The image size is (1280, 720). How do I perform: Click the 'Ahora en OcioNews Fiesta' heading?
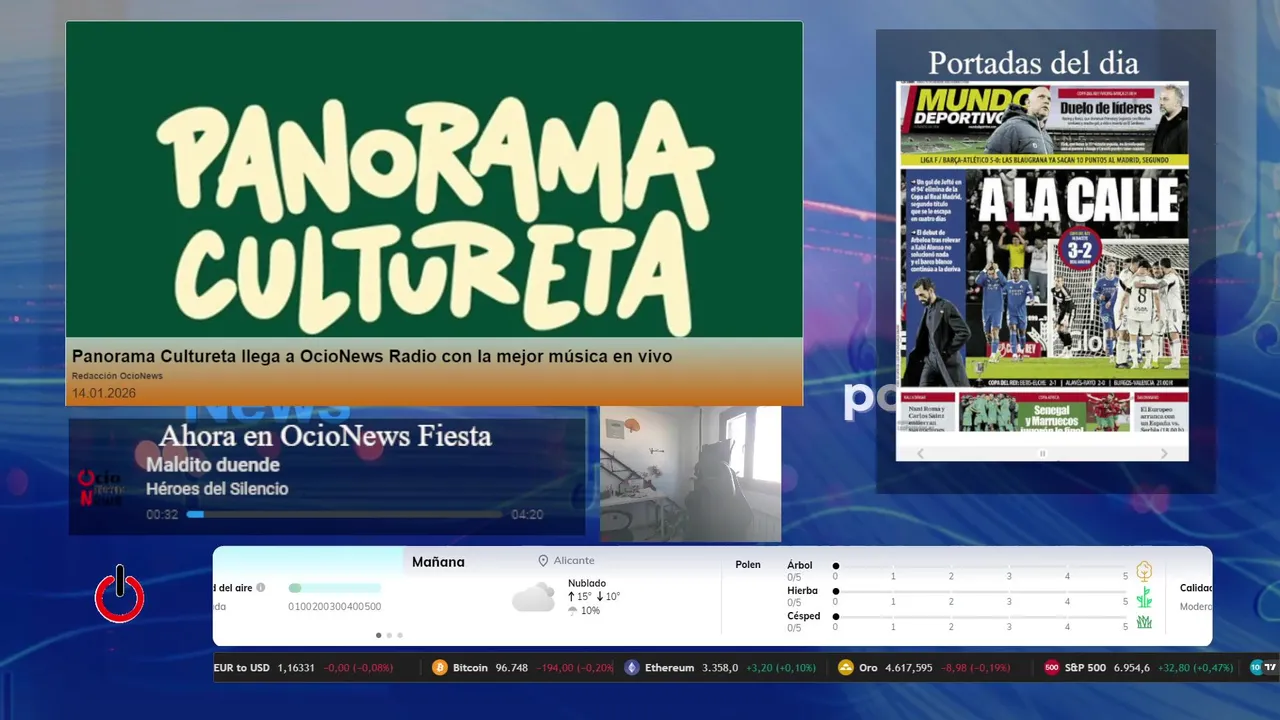pos(325,436)
